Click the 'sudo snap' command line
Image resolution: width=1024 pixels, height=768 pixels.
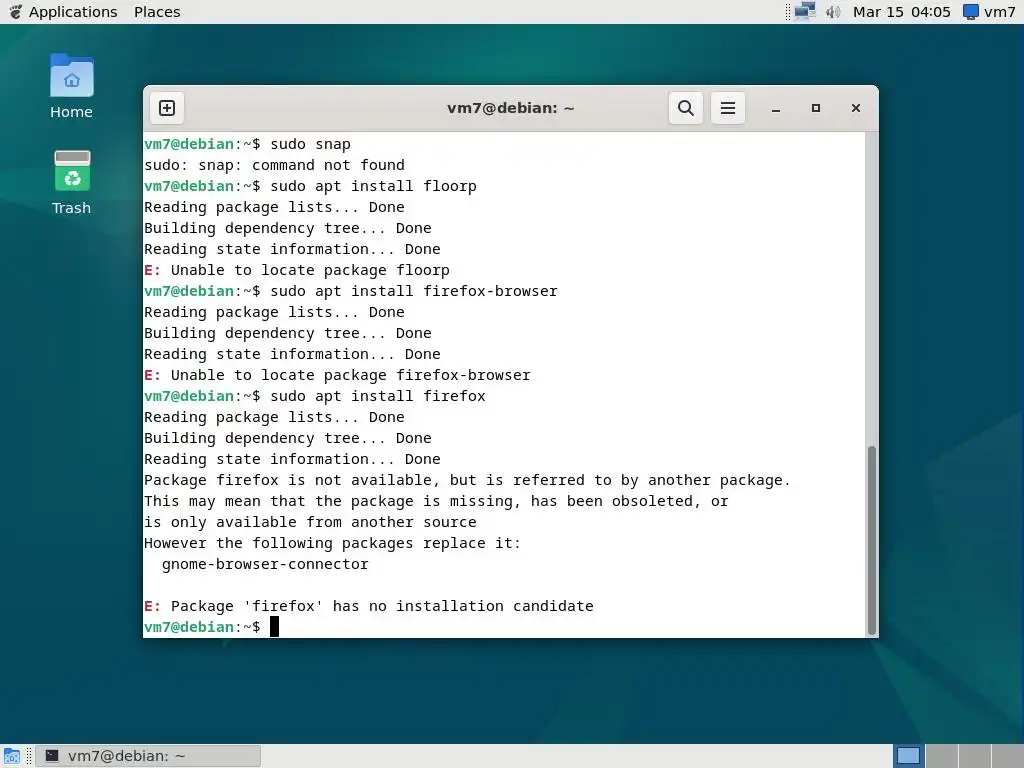click(x=310, y=144)
